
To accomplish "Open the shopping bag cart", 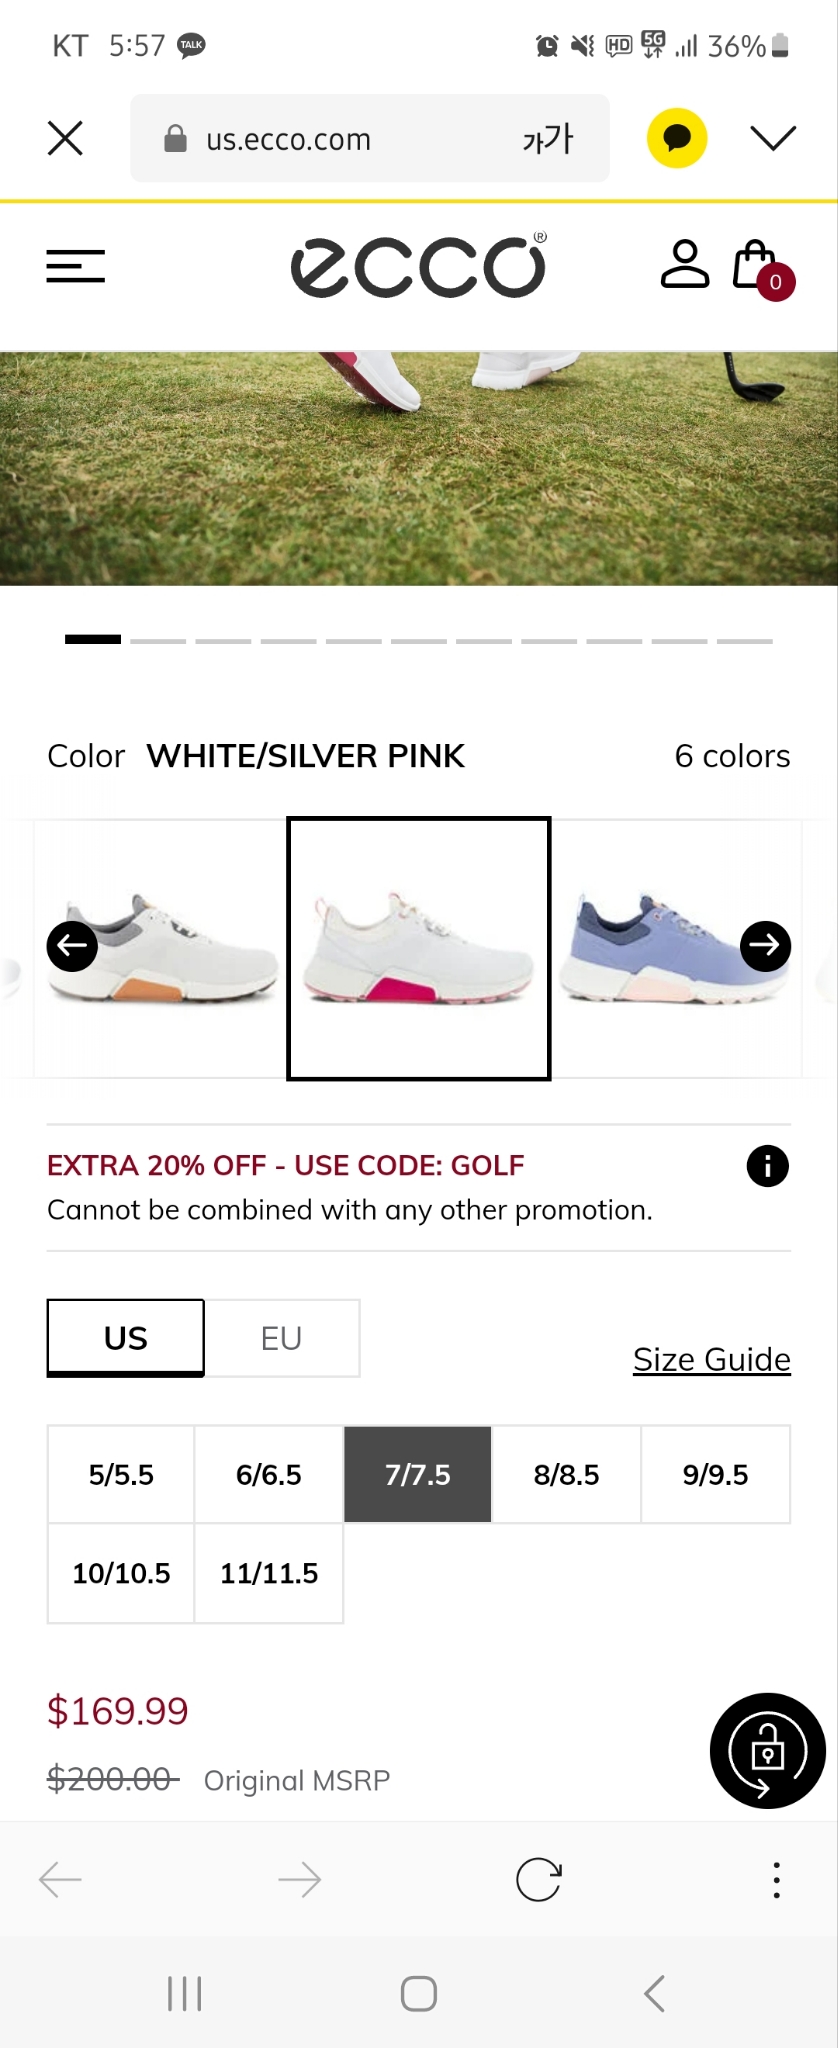I will tap(762, 268).
